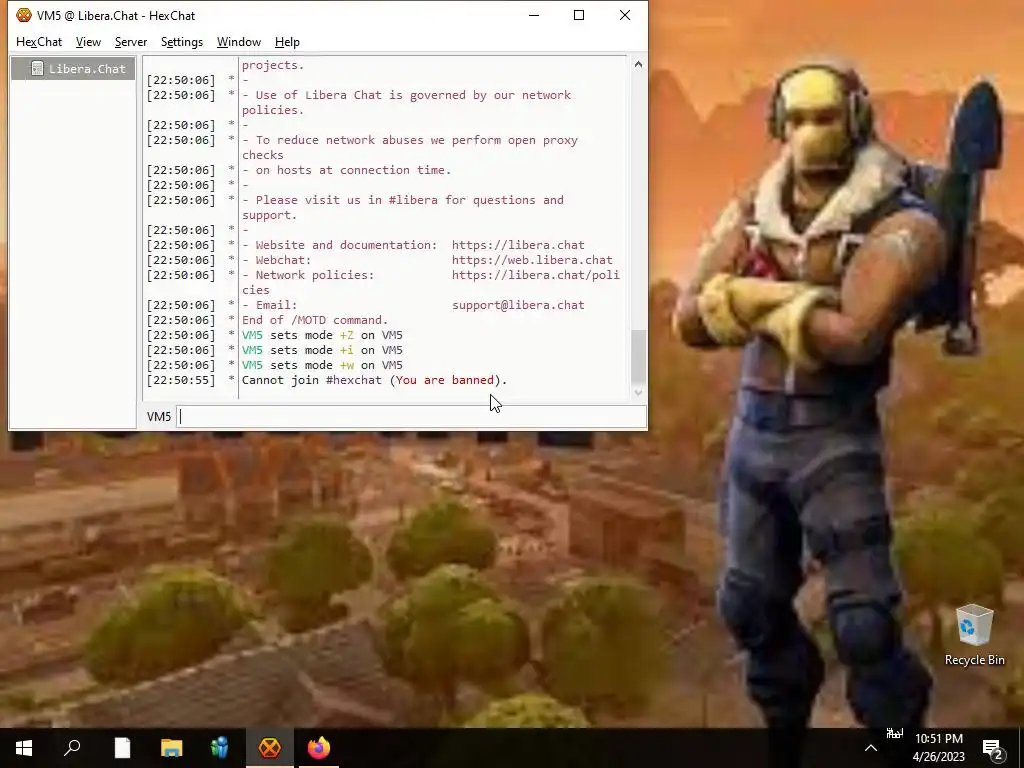1024x768 pixels.
Task: Click the [22:50:55] timestamp
Action: 181,380
